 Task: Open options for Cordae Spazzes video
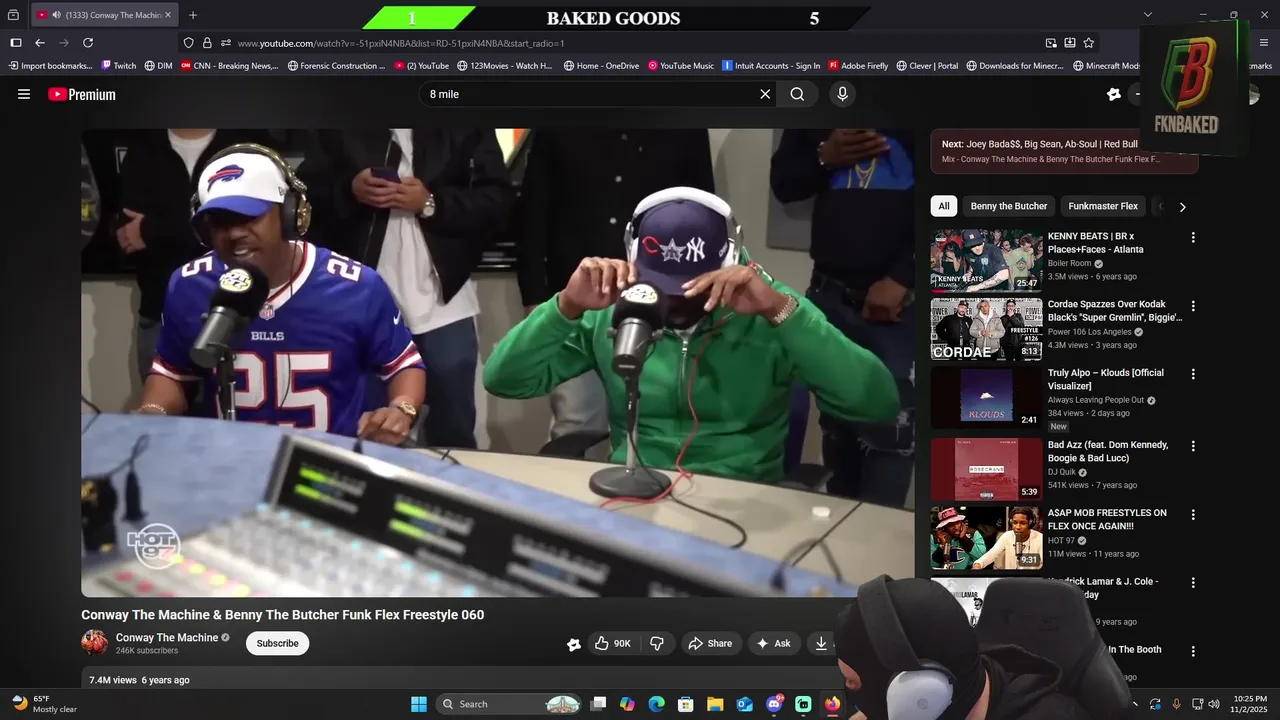1192,305
